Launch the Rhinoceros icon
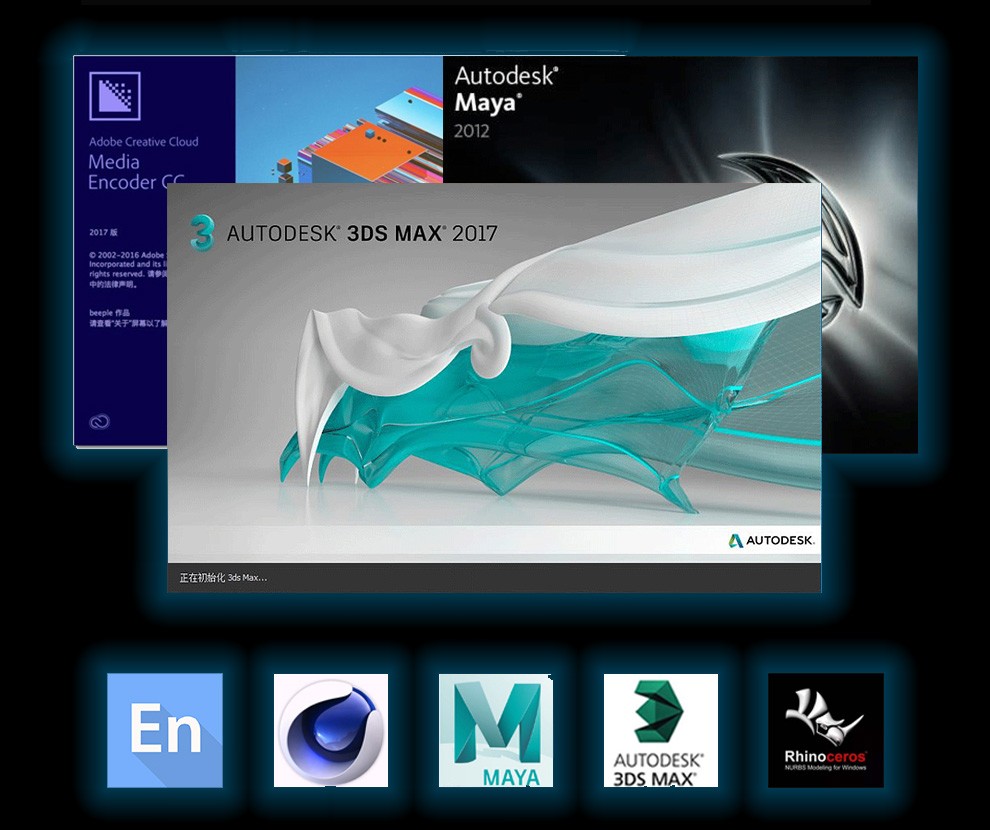Viewport: 990px width, 830px height. point(826,730)
